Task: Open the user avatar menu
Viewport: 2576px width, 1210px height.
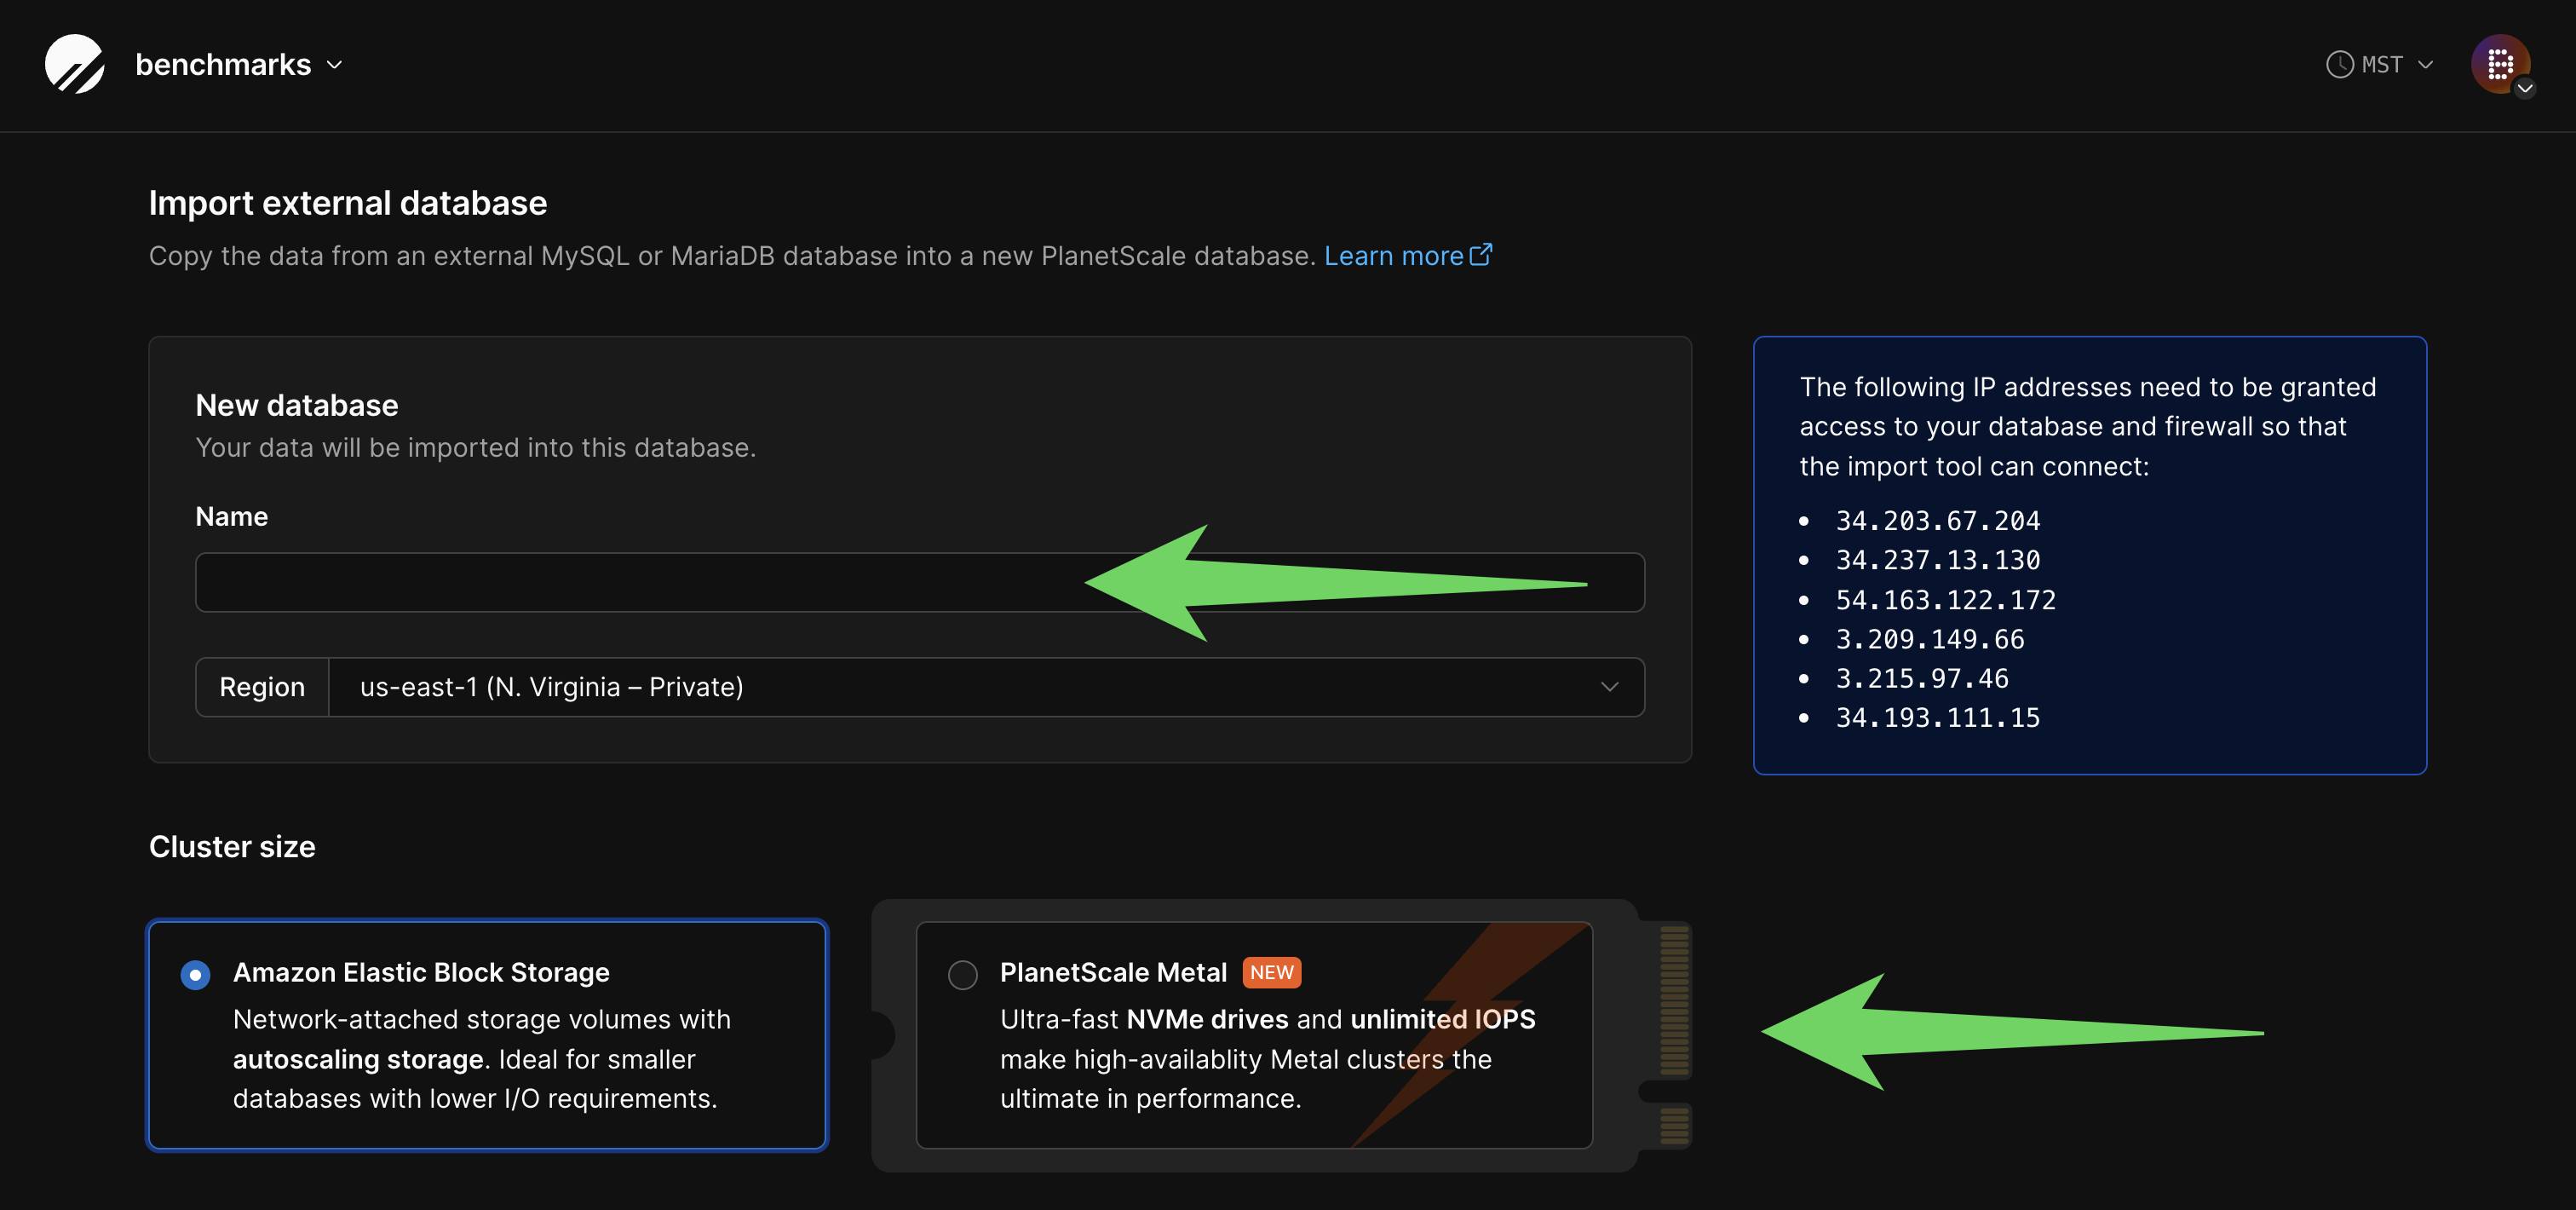Action: click(x=2499, y=64)
